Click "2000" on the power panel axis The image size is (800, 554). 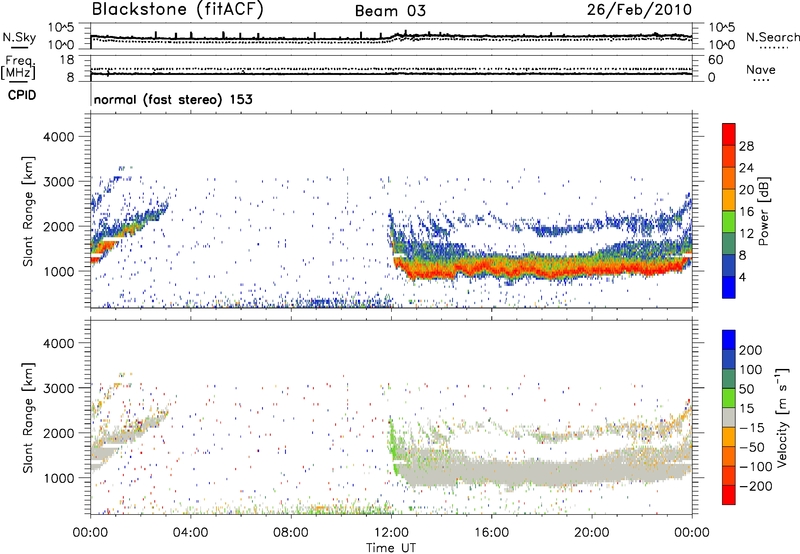tap(58, 226)
